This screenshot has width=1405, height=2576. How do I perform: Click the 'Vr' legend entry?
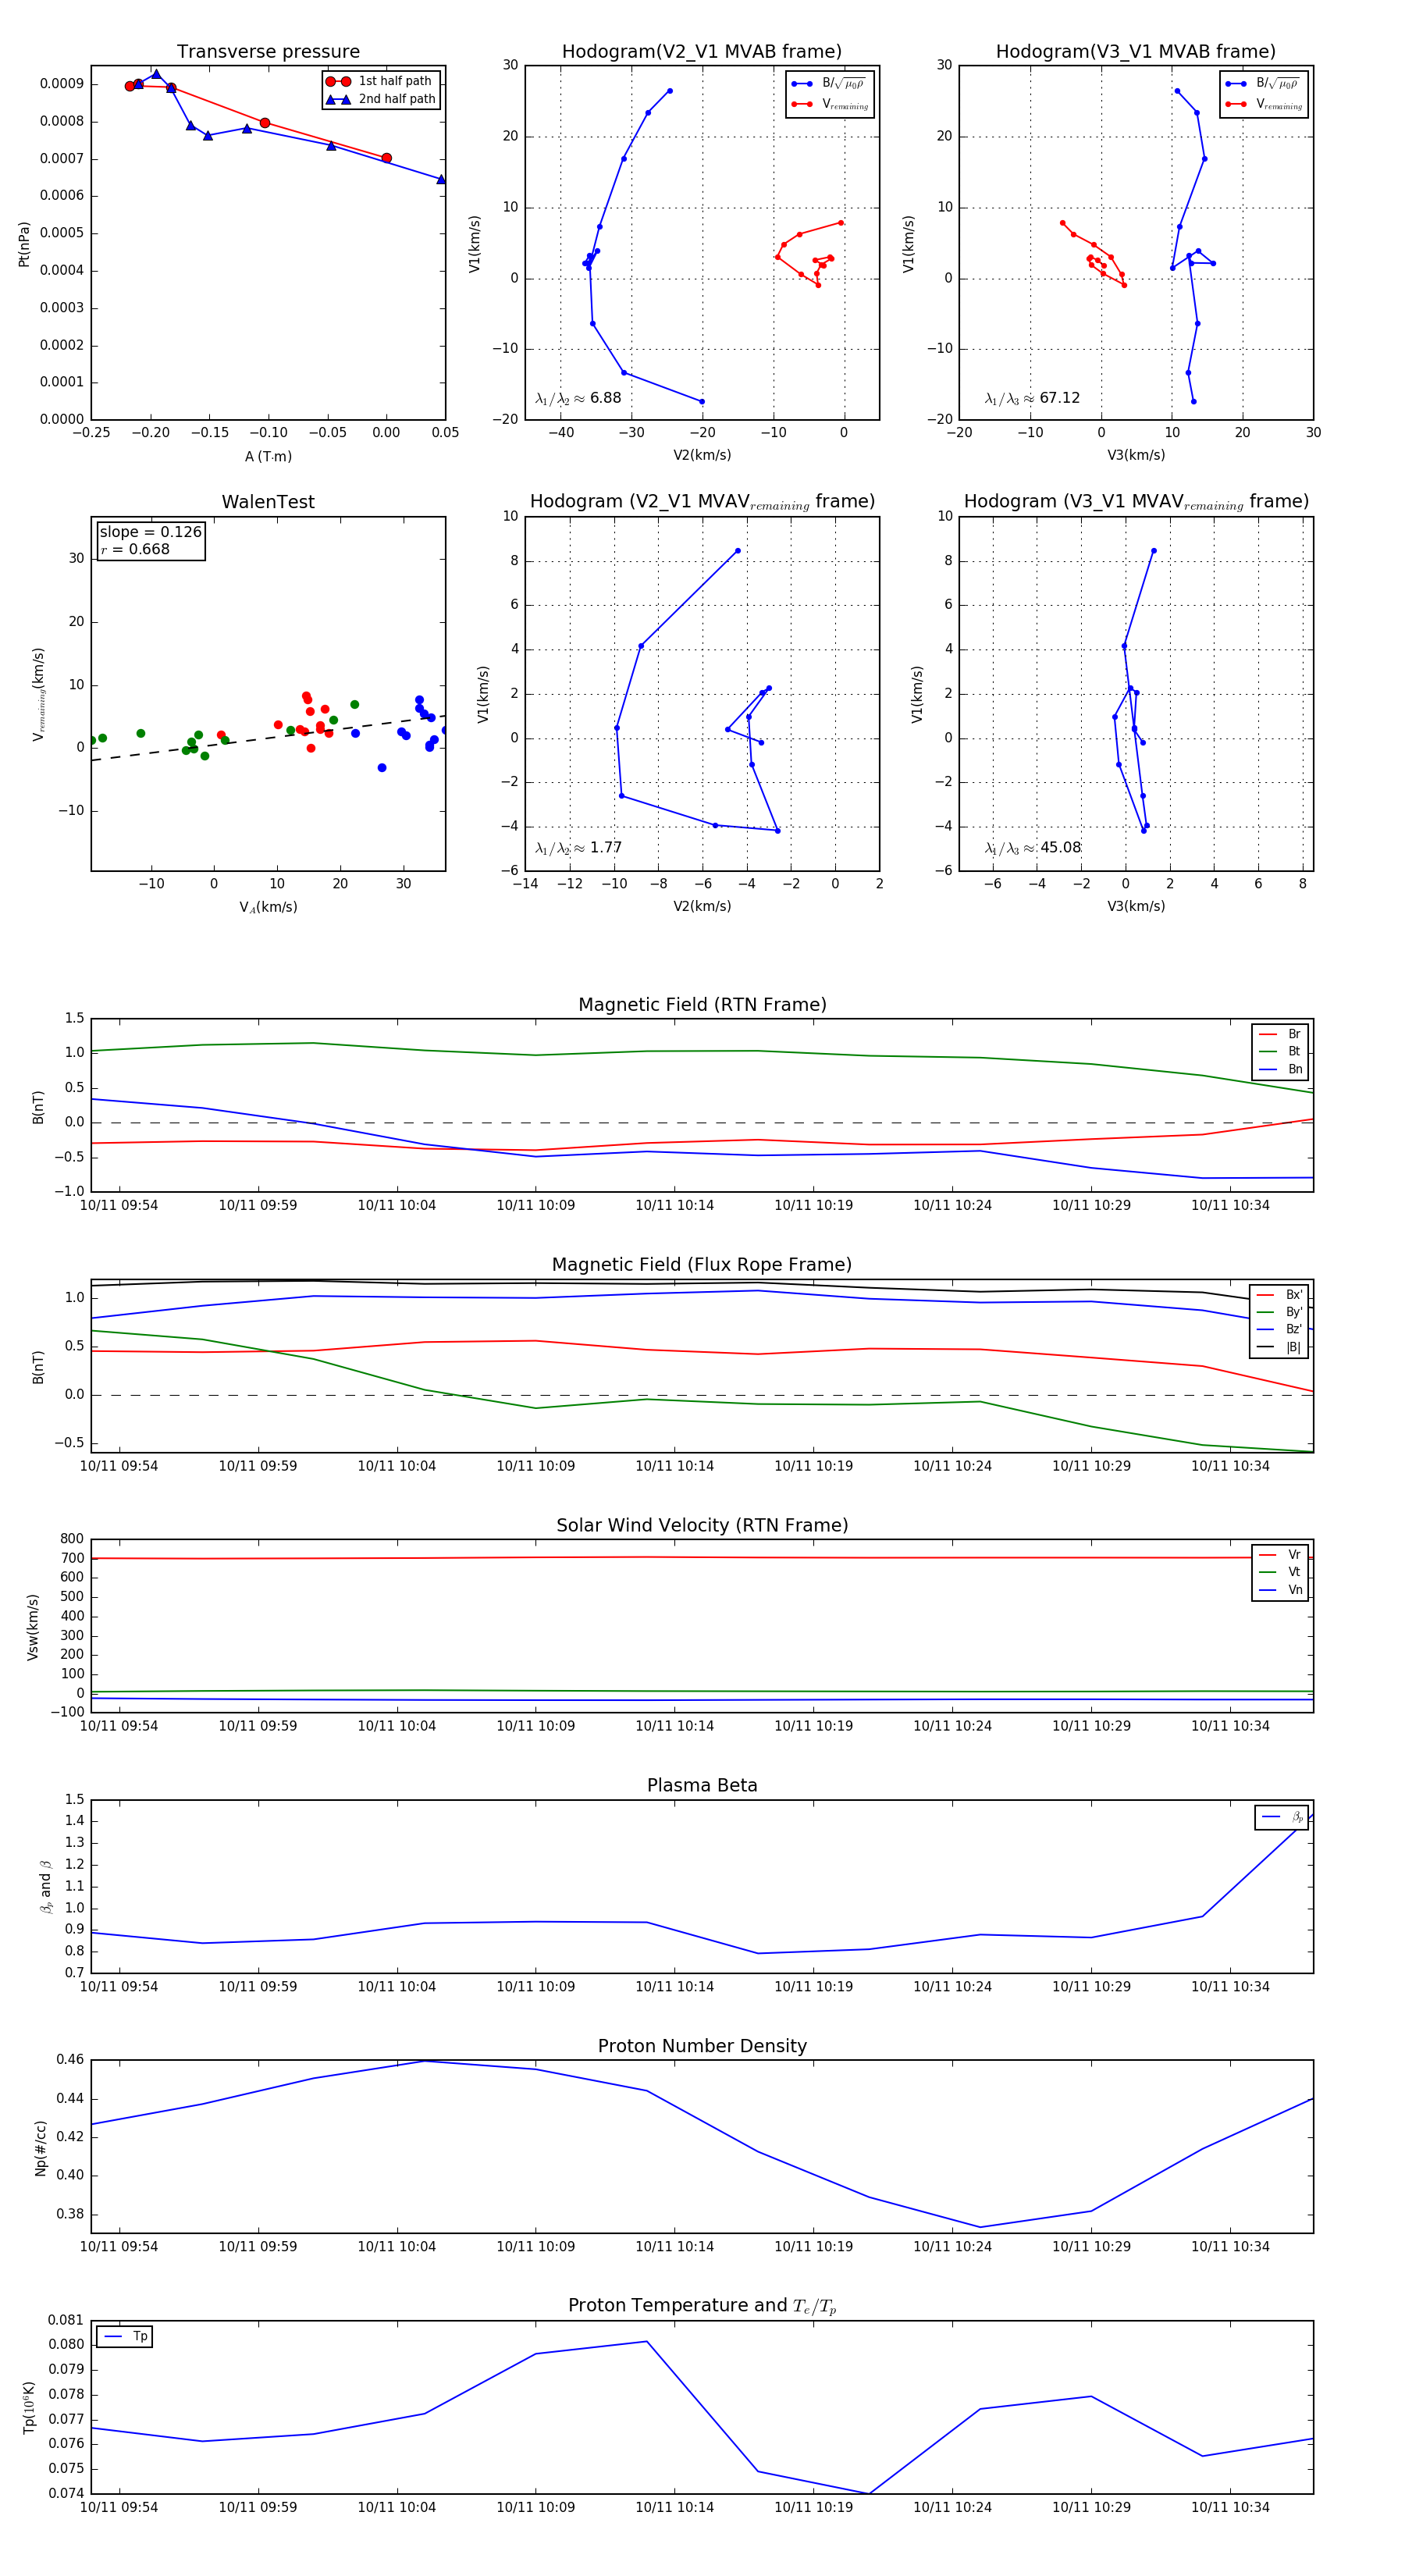coord(1280,1554)
